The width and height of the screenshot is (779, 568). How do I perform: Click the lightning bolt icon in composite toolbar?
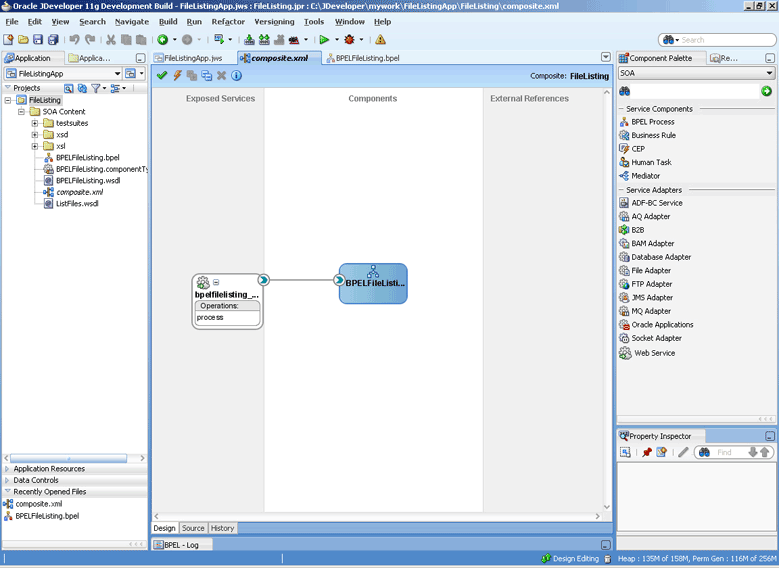[x=177, y=76]
